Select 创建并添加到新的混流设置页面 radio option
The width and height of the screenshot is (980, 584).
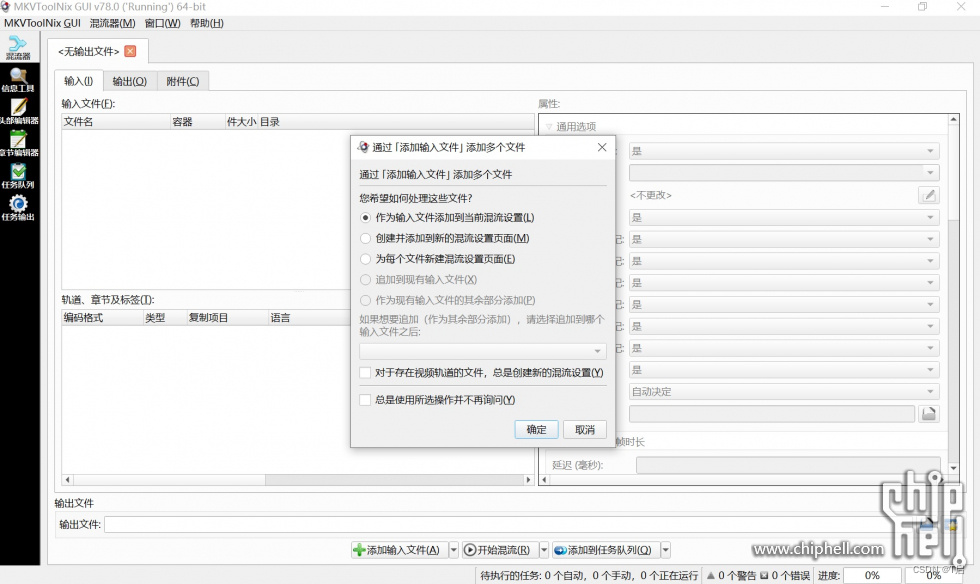click(x=366, y=238)
